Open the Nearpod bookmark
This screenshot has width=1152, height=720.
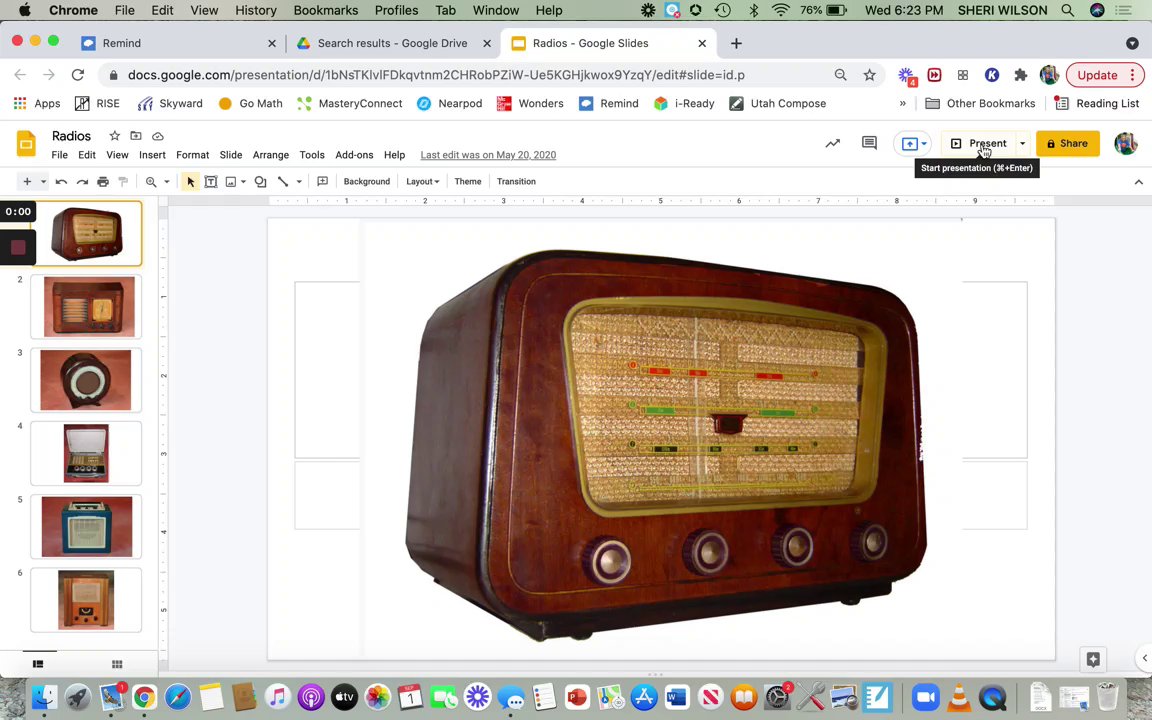coord(450,104)
